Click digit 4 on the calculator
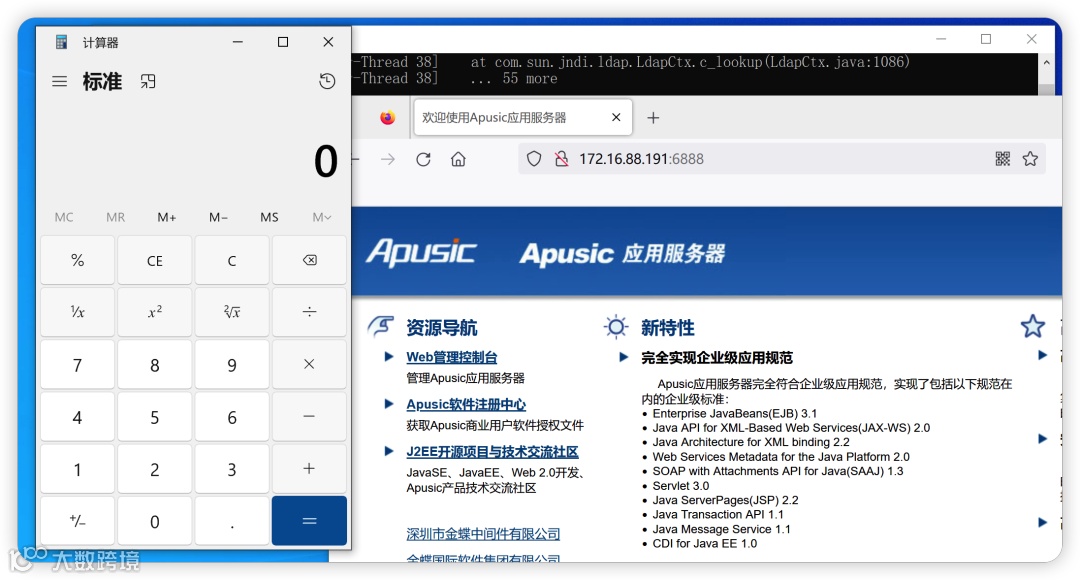Screen dimensions: 1080x580 tap(78, 417)
